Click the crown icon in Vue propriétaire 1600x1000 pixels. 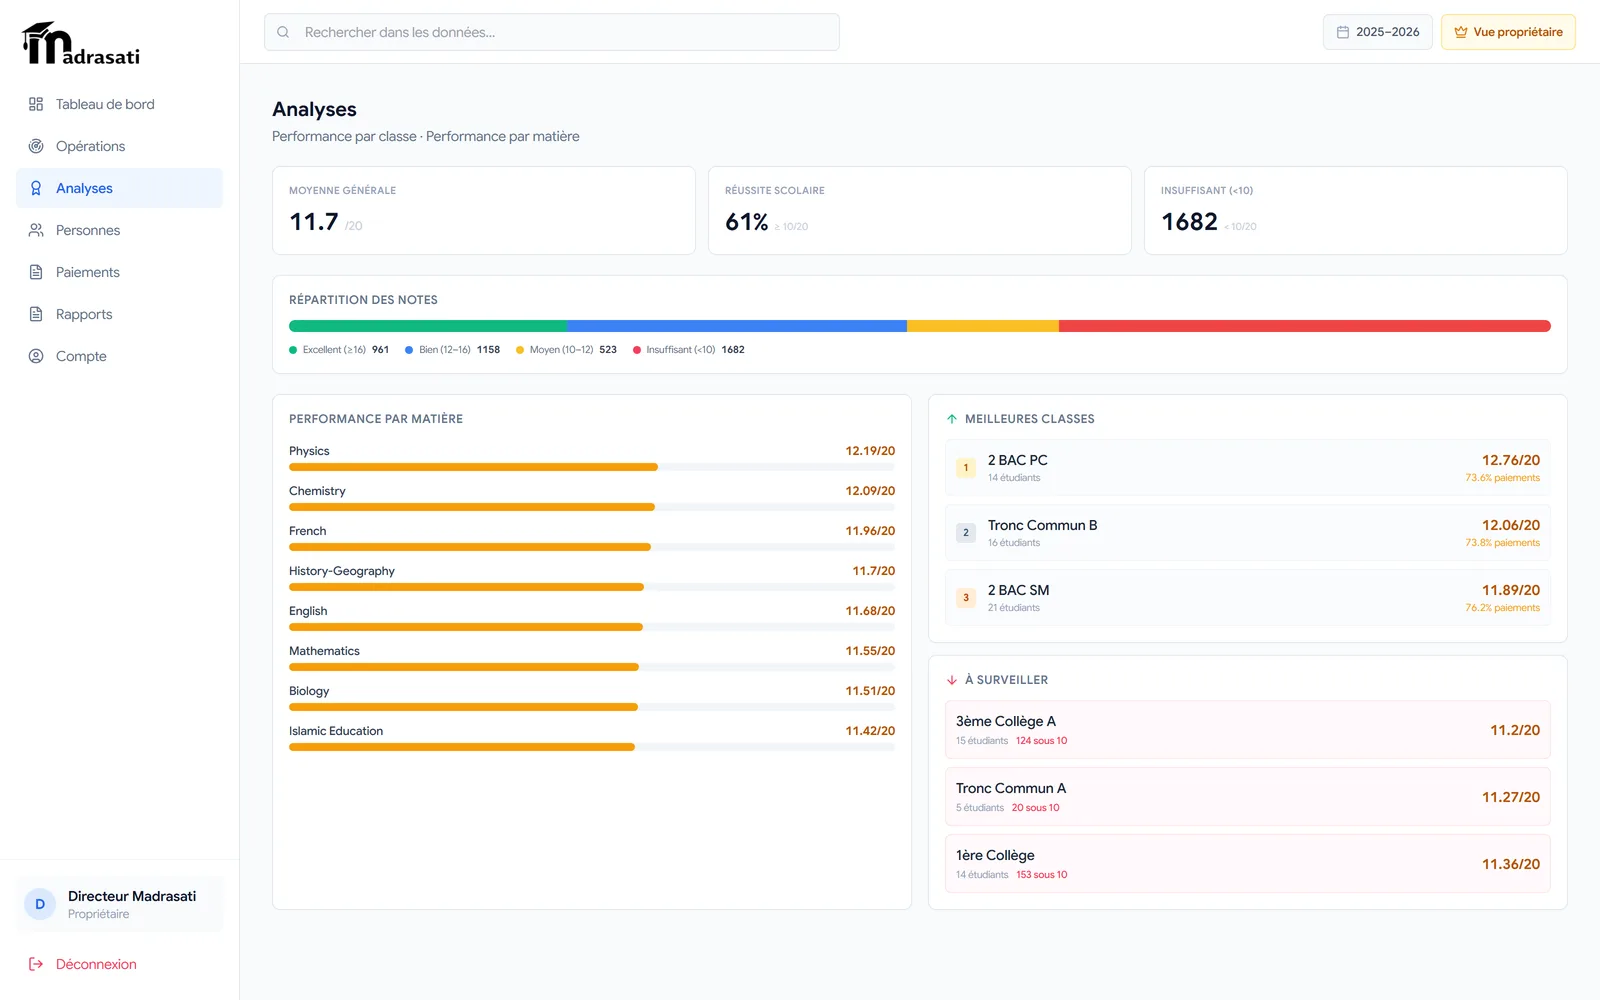(x=1461, y=32)
